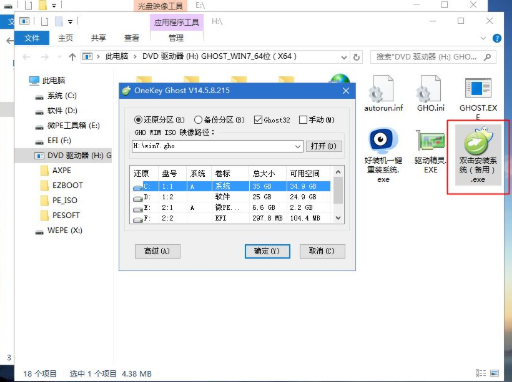Click partition list scrollbar down arrow

[x=338, y=218]
